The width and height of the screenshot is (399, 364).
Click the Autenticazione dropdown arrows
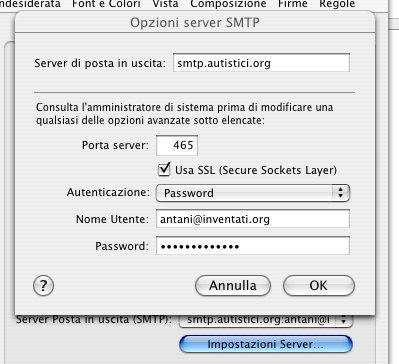341,193
